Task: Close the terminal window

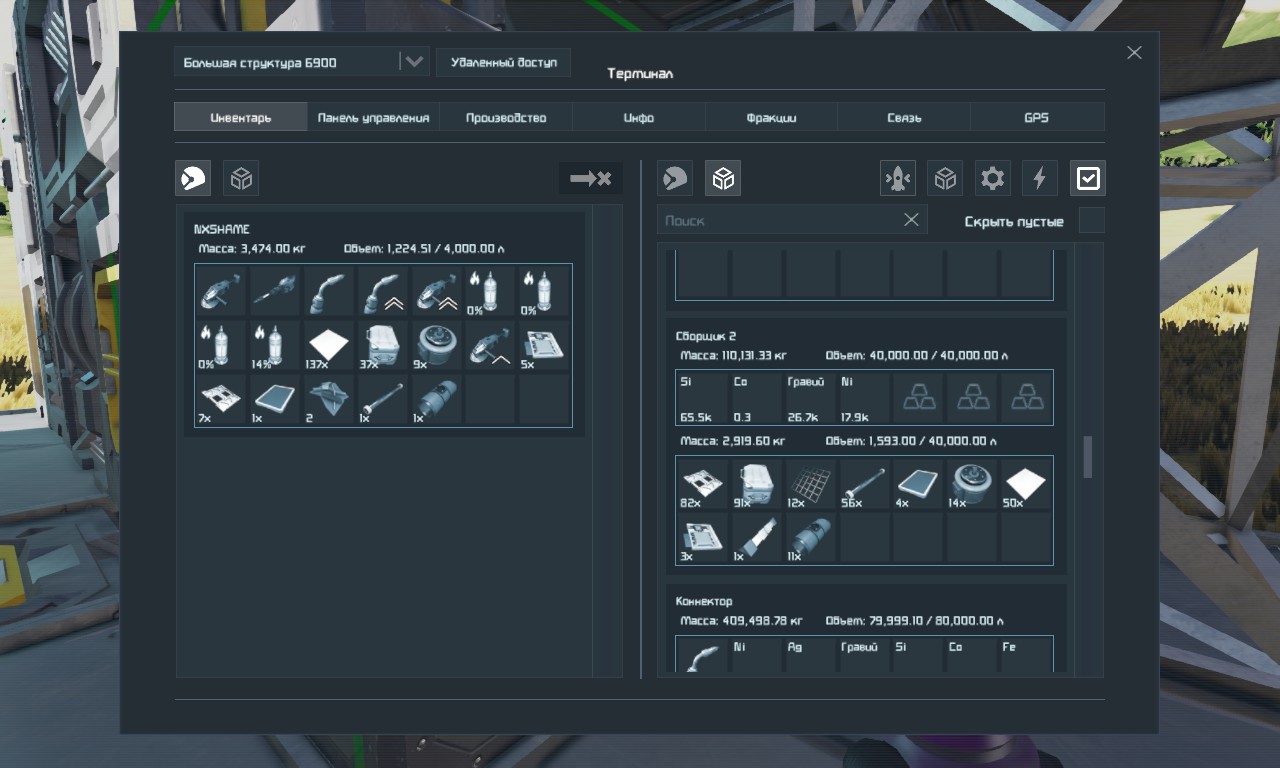Action: point(1134,53)
